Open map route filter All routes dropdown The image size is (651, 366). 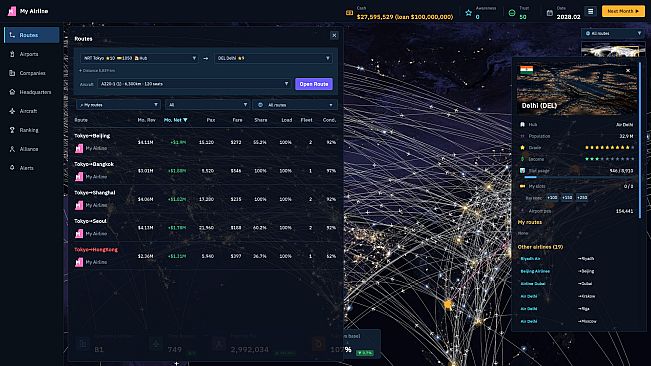point(613,33)
